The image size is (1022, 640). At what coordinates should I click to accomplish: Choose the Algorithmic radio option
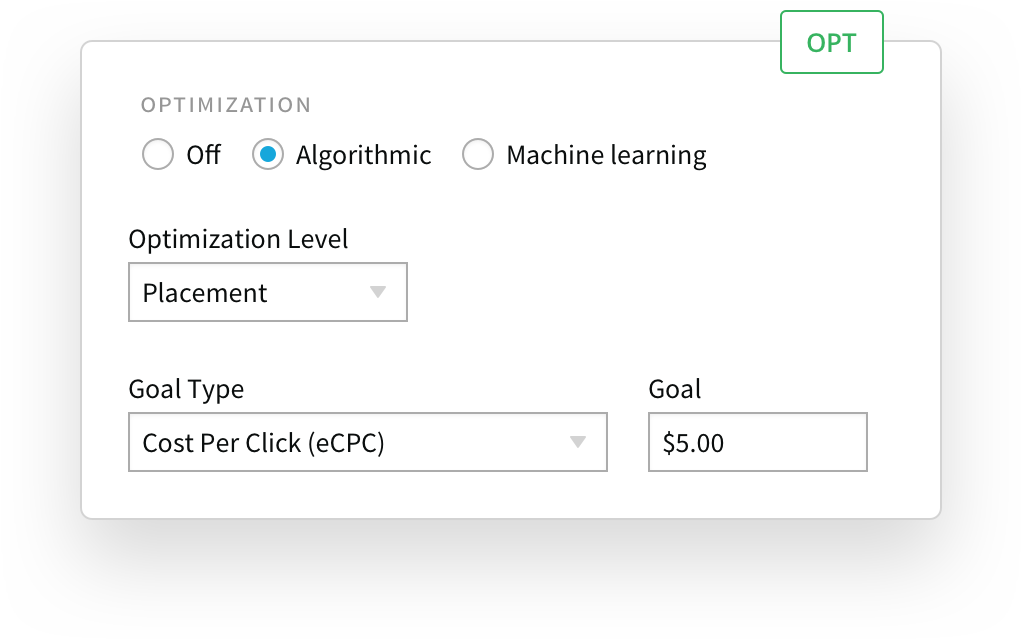(x=268, y=154)
